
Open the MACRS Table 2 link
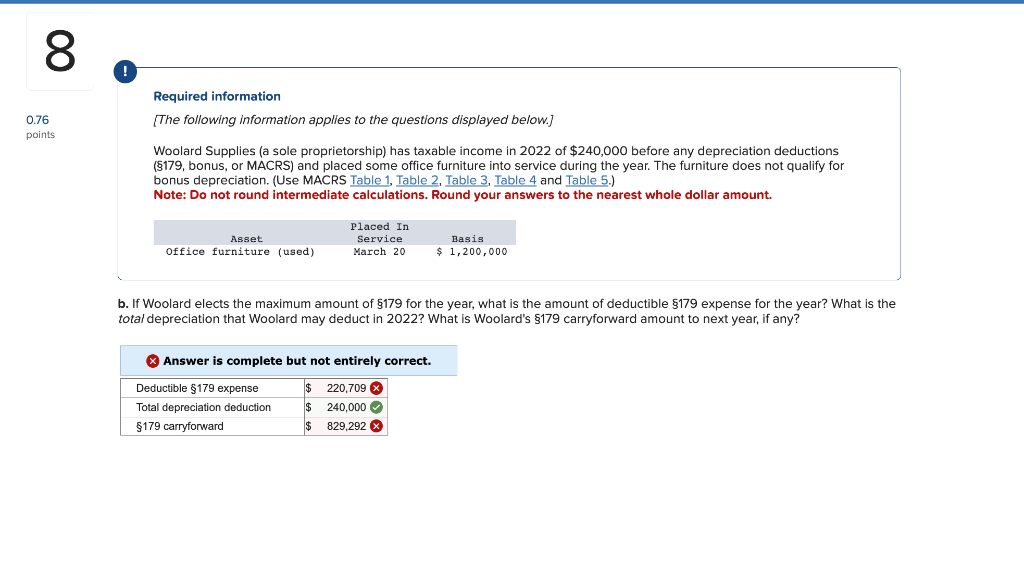[417, 180]
